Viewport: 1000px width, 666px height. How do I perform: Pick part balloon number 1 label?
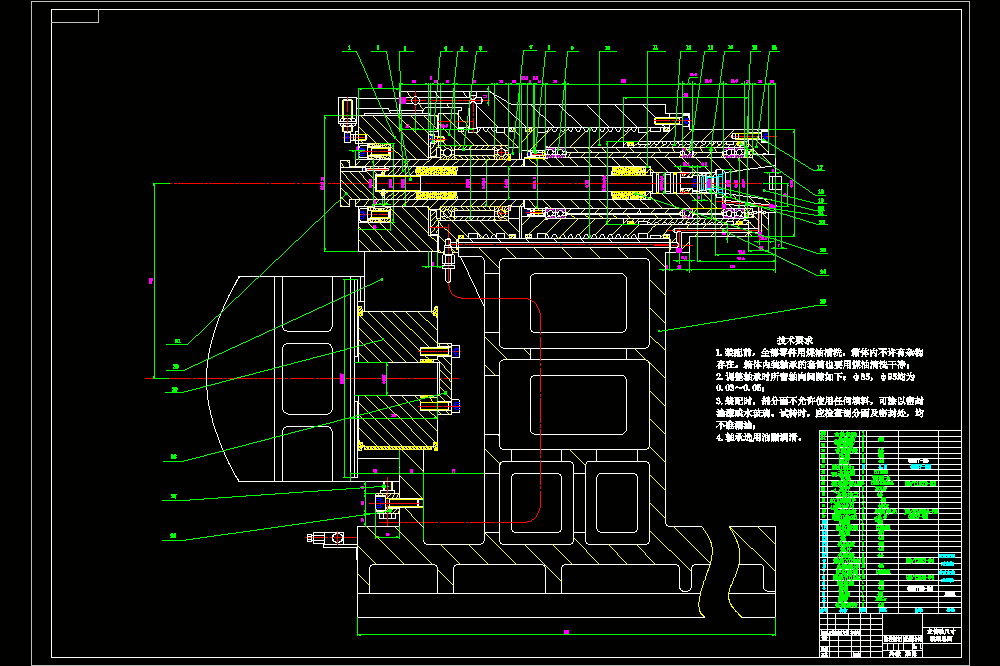tap(349, 48)
